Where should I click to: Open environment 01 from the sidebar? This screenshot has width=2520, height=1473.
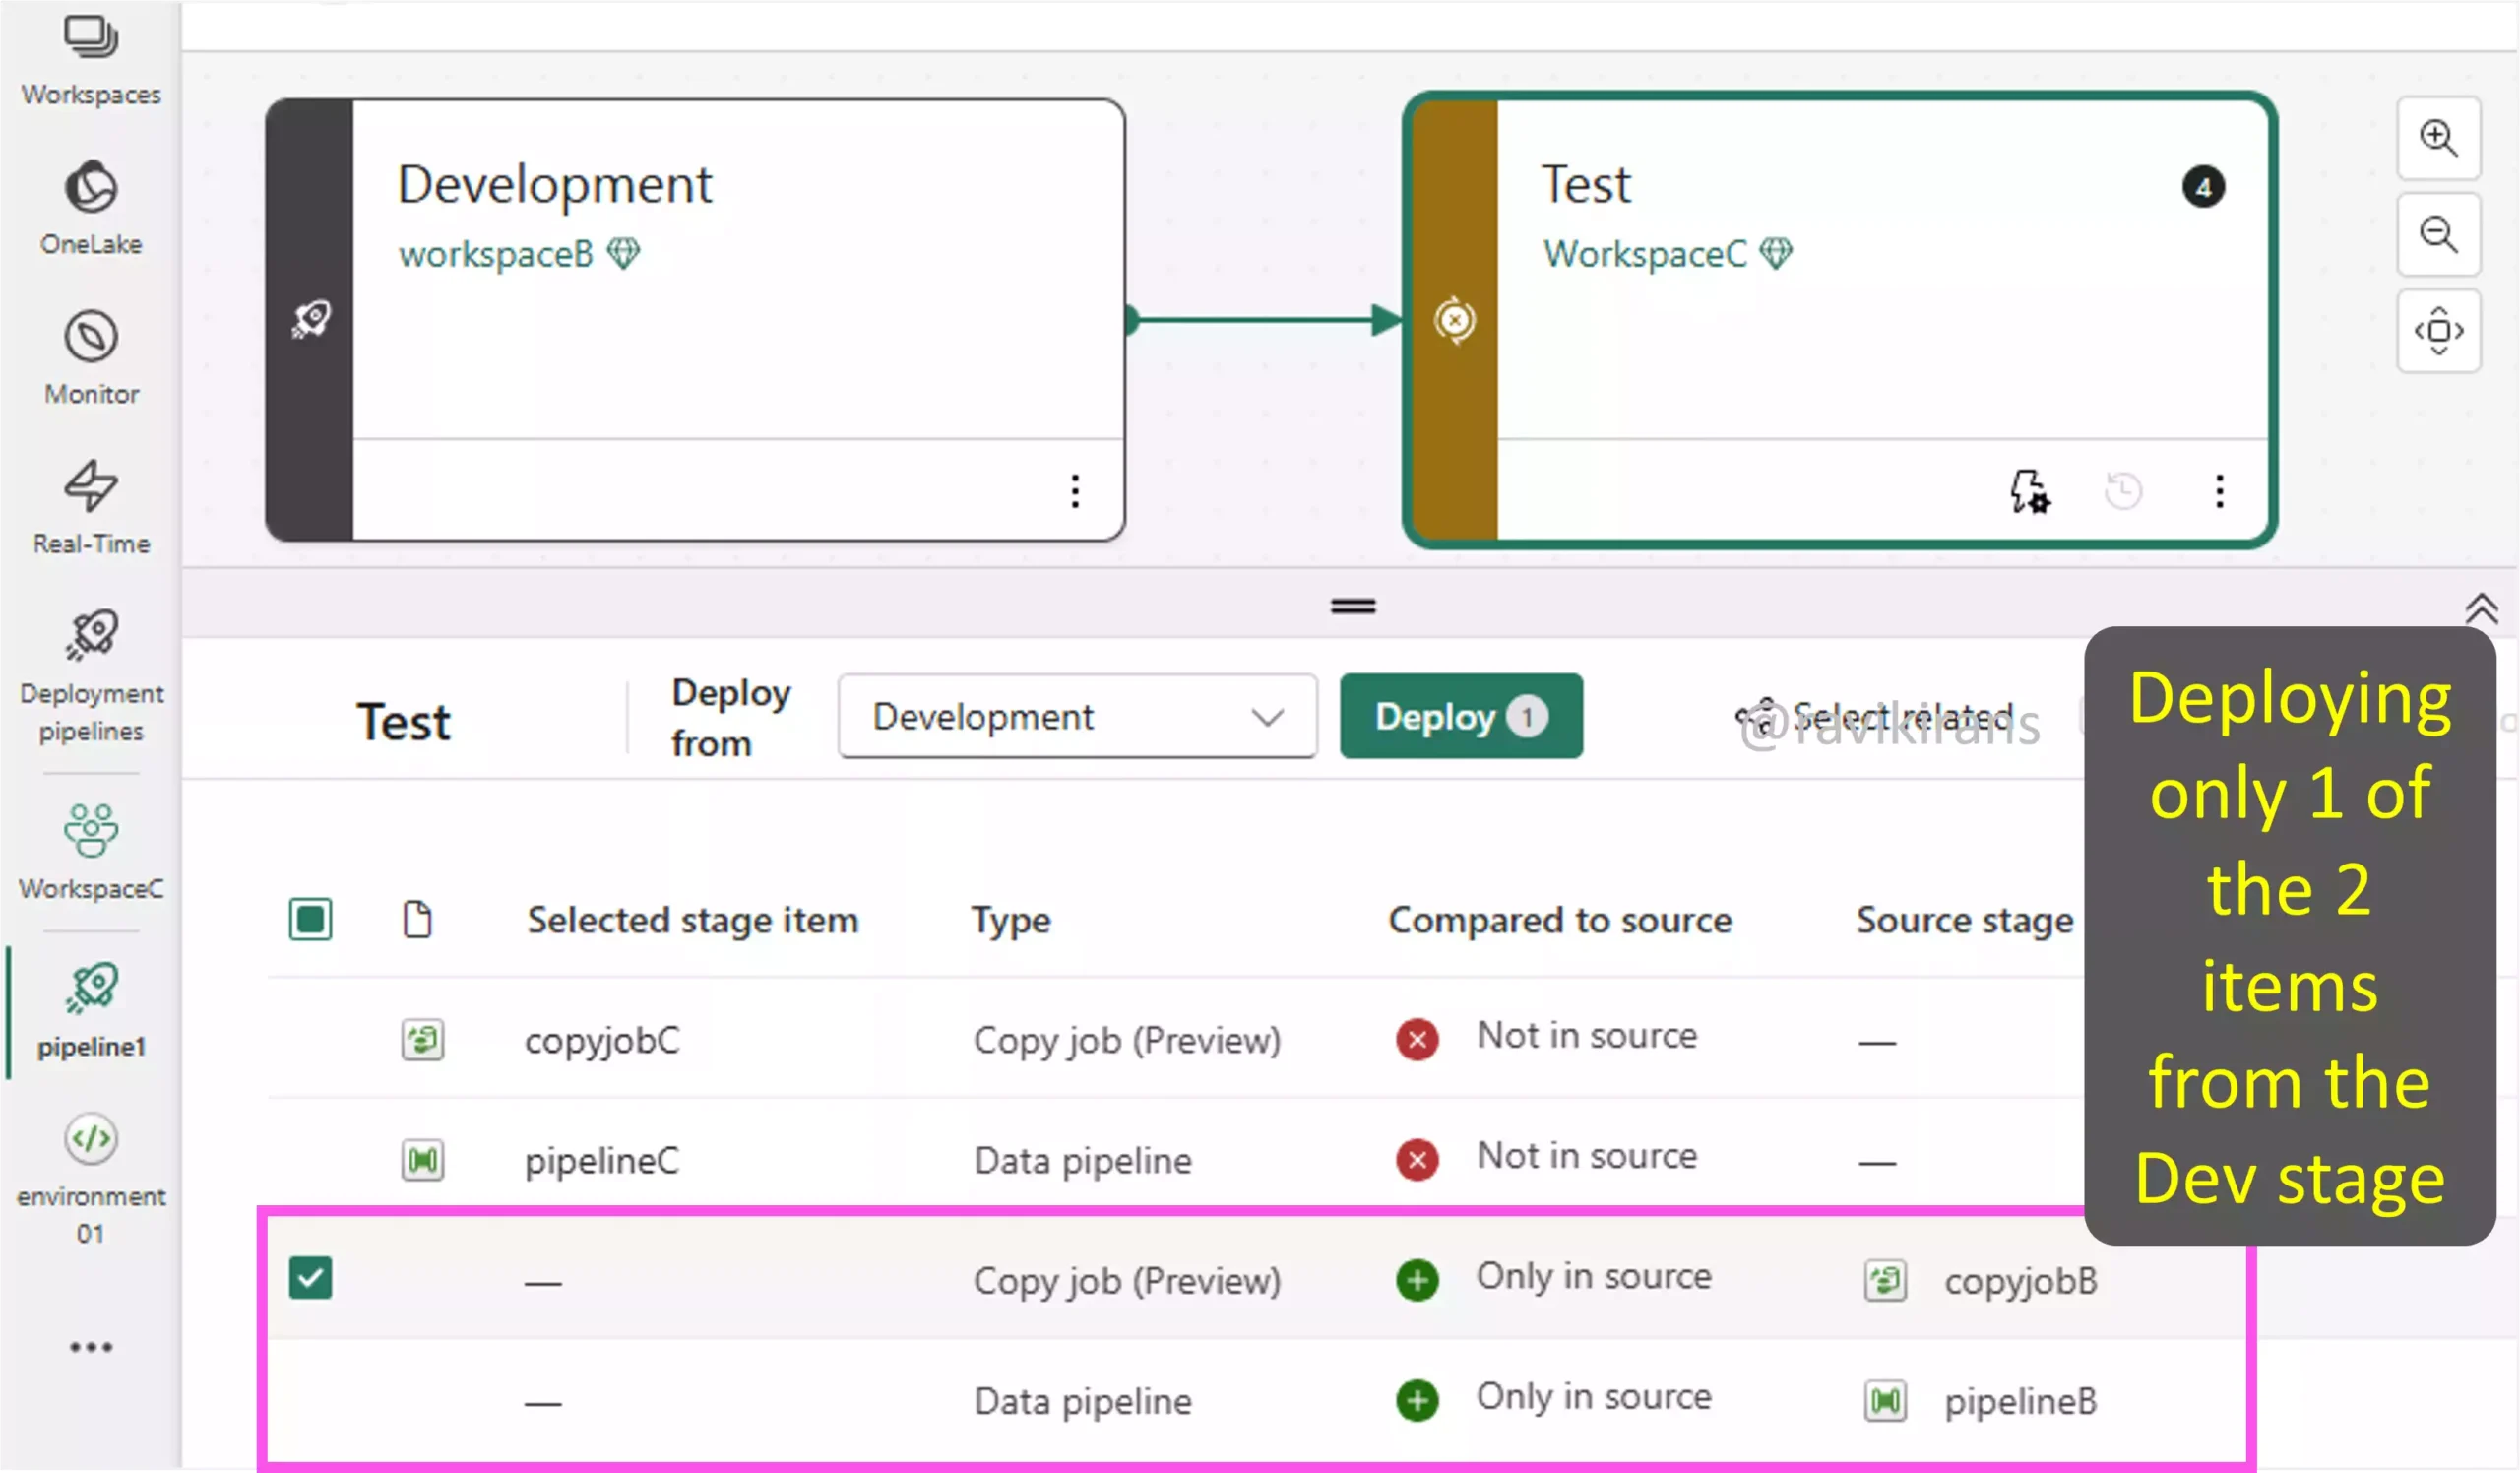[x=91, y=1178]
